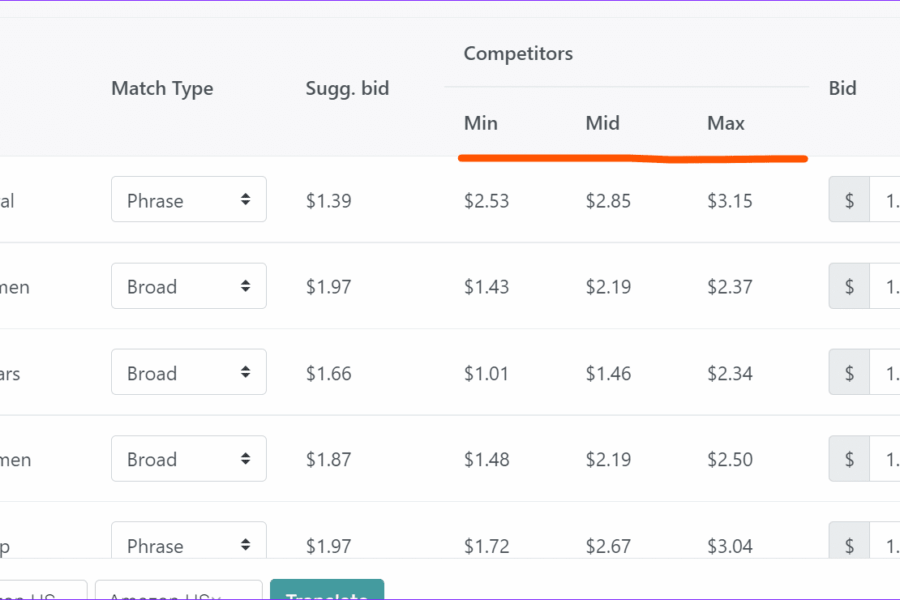Viewport: 900px width, 600px height.
Task: Click the bid input field in the $1.66 row
Action: (x=885, y=372)
